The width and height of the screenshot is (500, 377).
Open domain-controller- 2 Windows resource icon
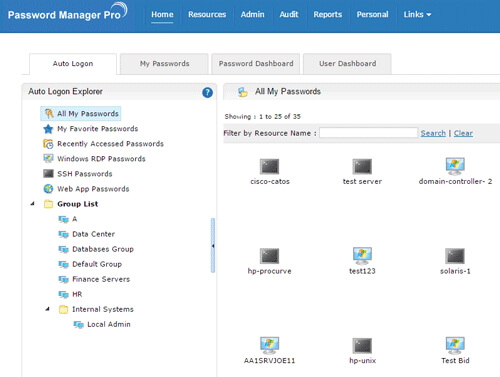tap(455, 166)
